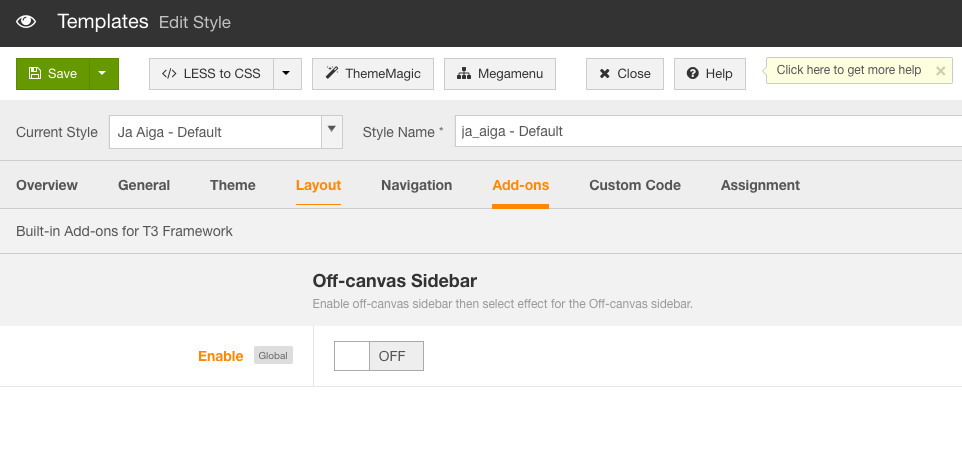This screenshot has height=454, width=962.
Task: Open the Assignment tab
Action: [x=760, y=185]
